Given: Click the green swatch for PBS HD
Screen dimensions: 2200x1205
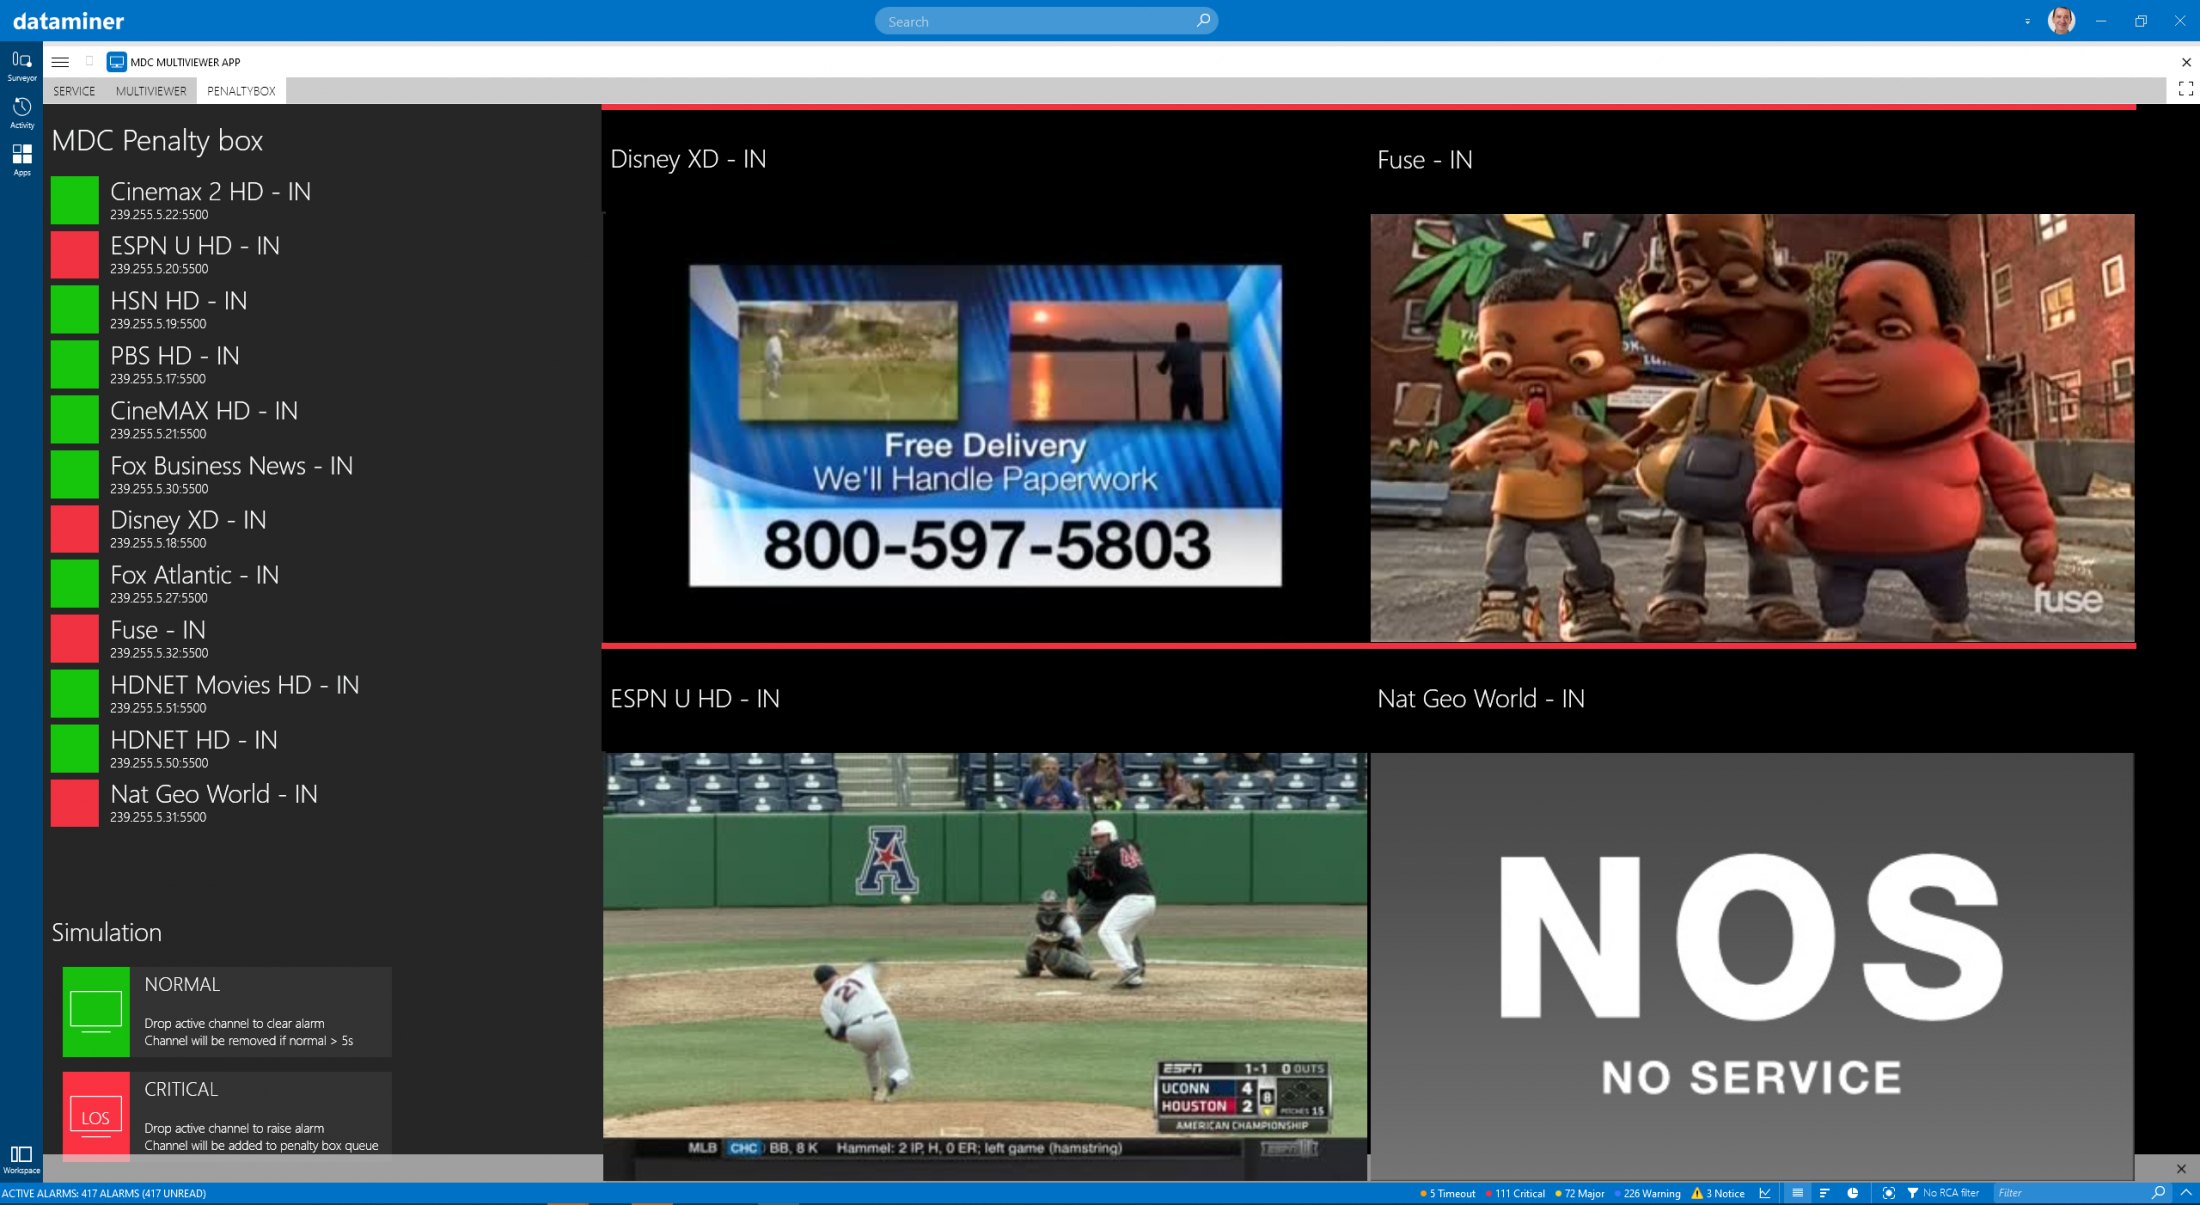Looking at the screenshot, I should (x=75, y=364).
